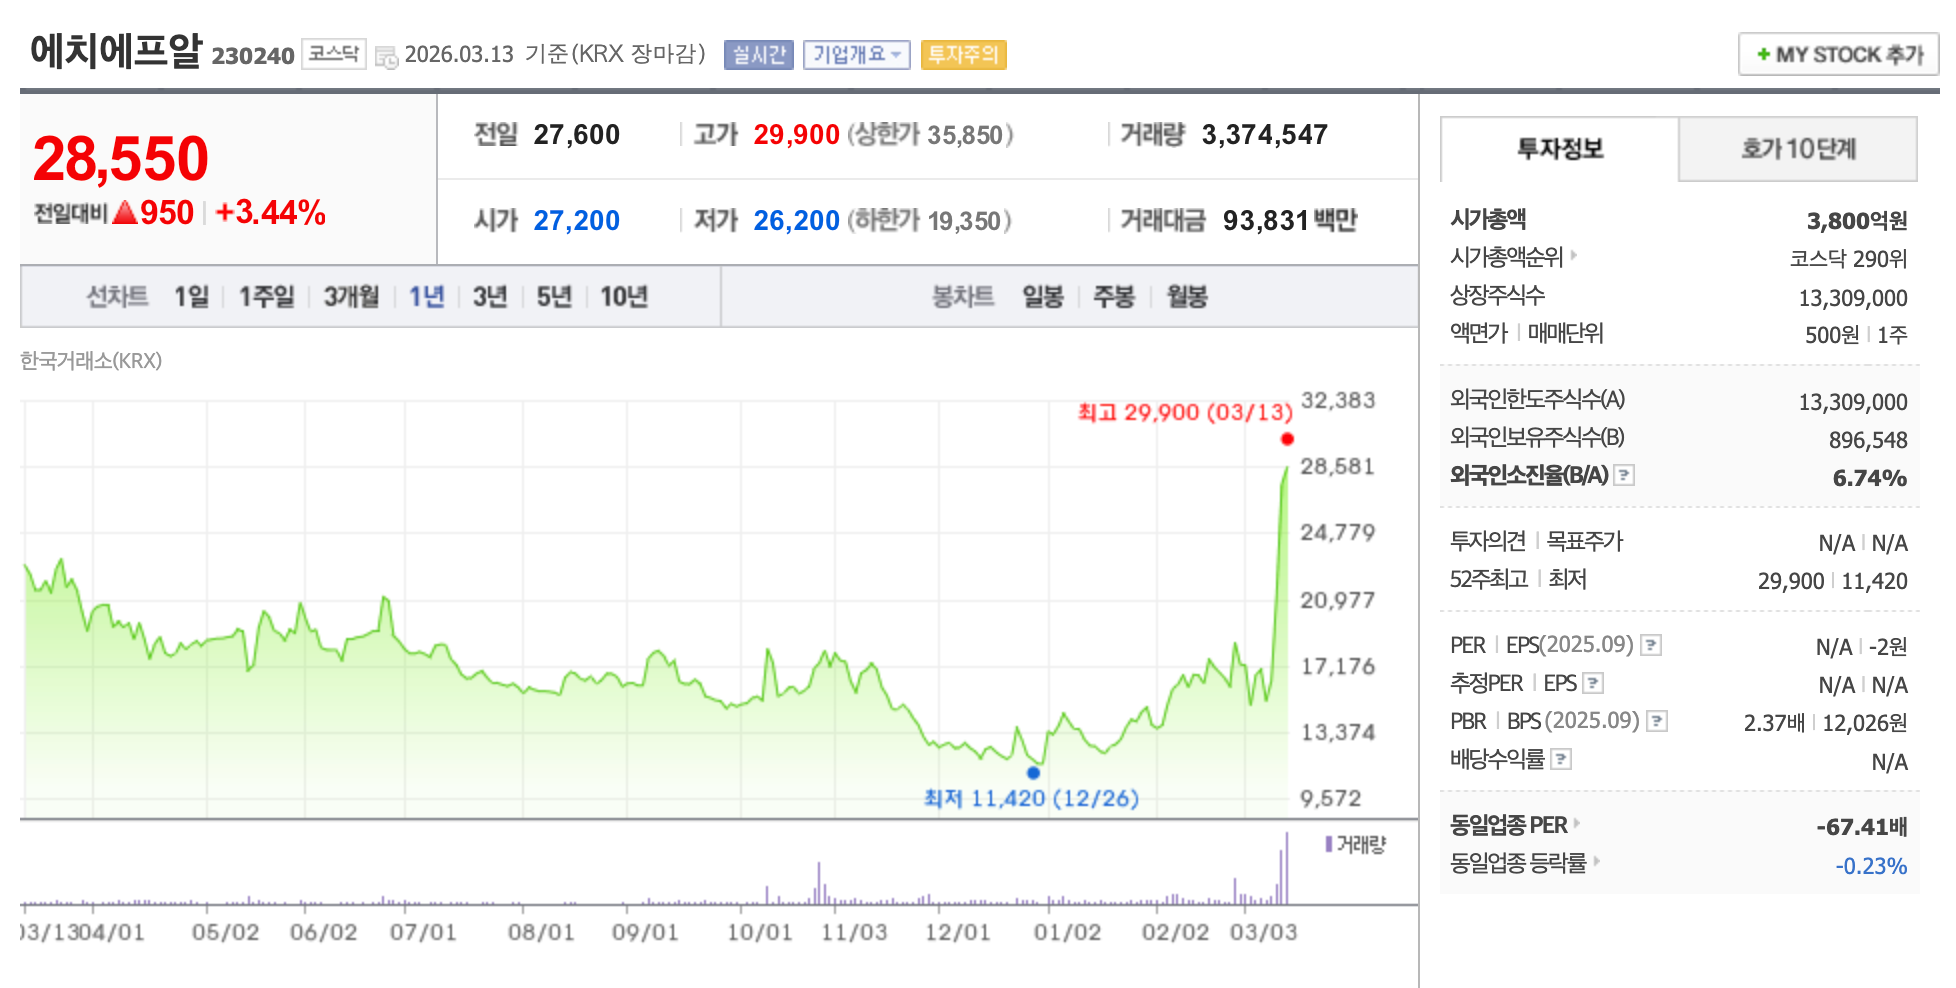Click the 코스닥 290위 ranking value
This screenshot has width=1956, height=988.
[1848, 259]
